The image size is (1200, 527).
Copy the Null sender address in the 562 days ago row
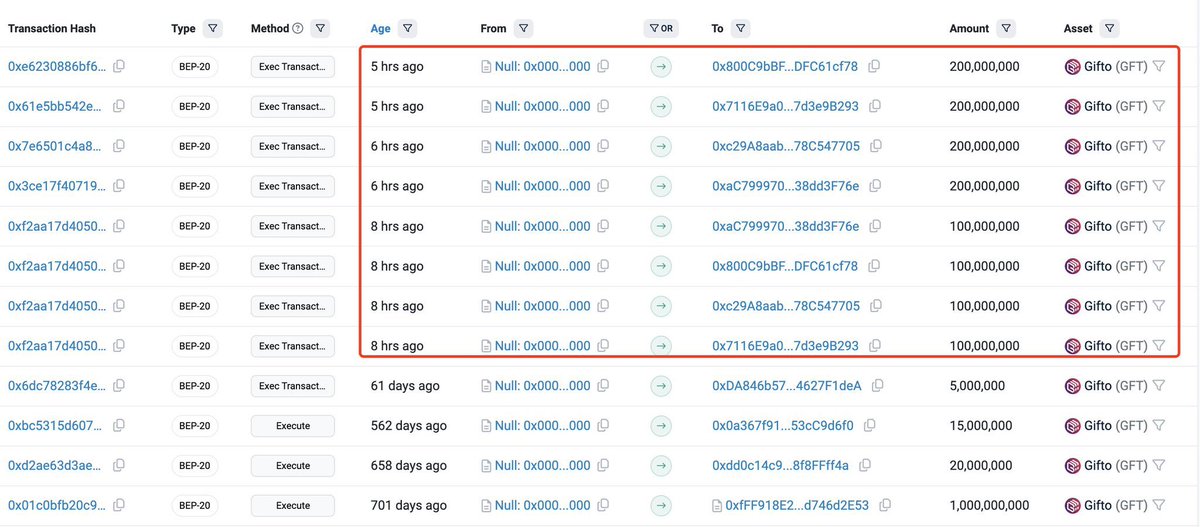tap(603, 426)
